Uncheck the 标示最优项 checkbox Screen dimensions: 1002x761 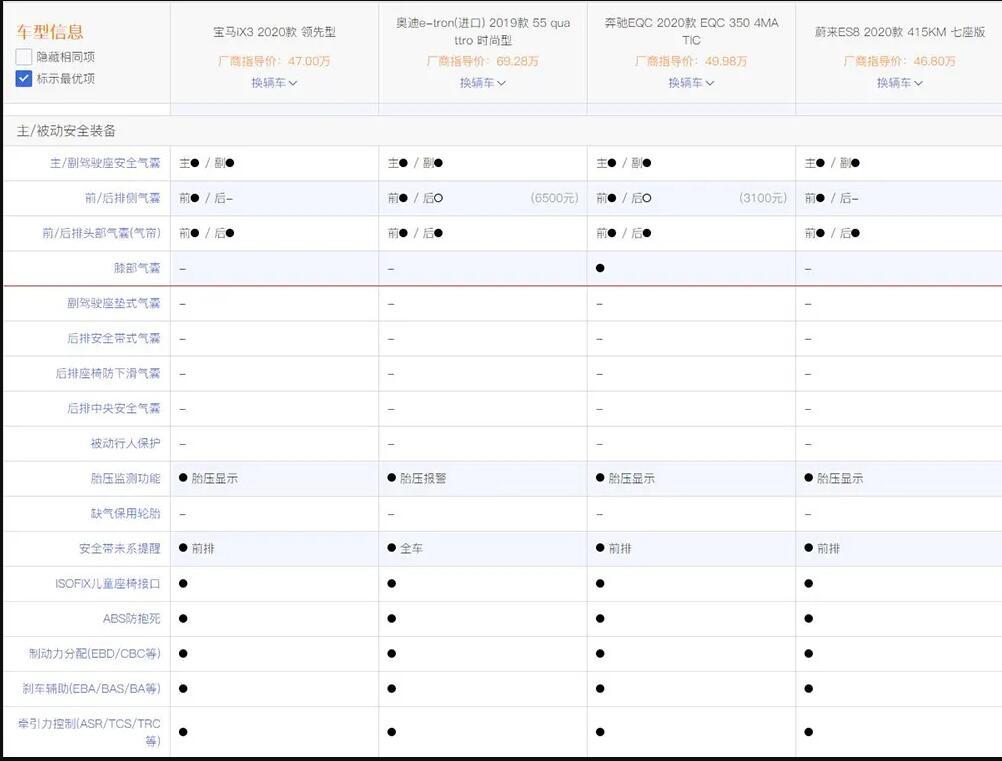click(24, 79)
